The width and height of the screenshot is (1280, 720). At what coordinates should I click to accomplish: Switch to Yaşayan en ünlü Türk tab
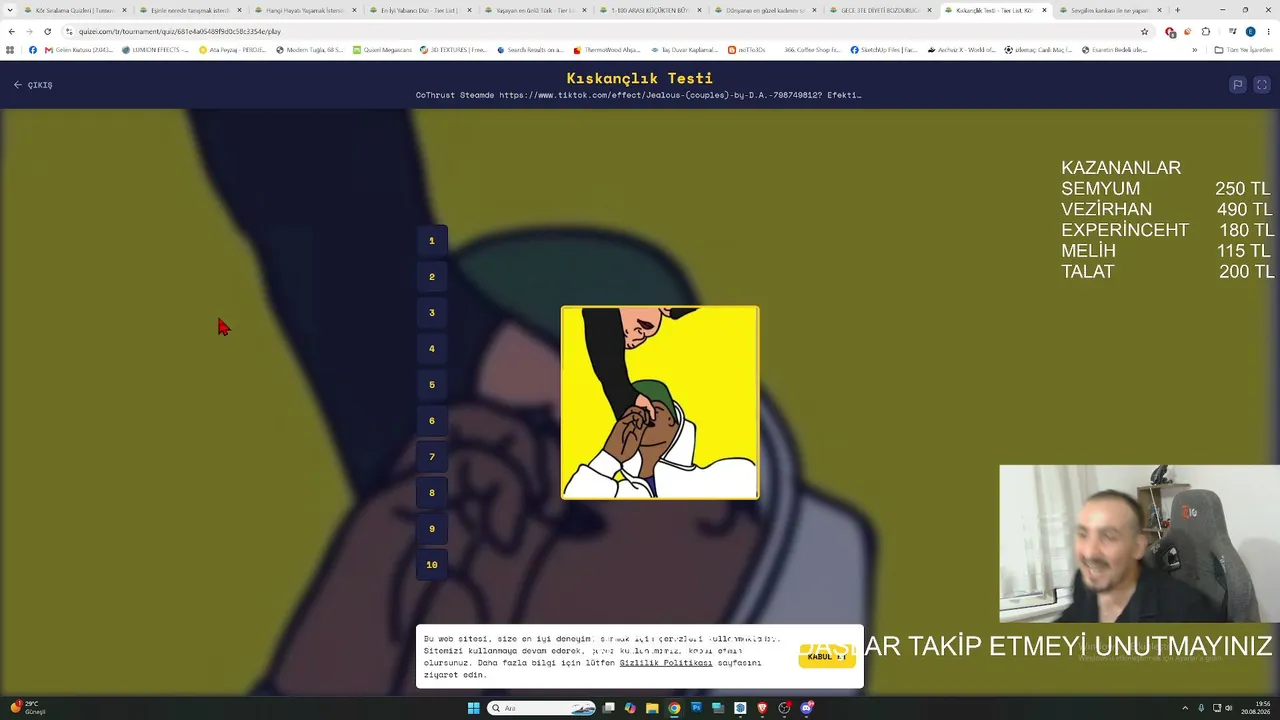pyautogui.click(x=535, y=10)
